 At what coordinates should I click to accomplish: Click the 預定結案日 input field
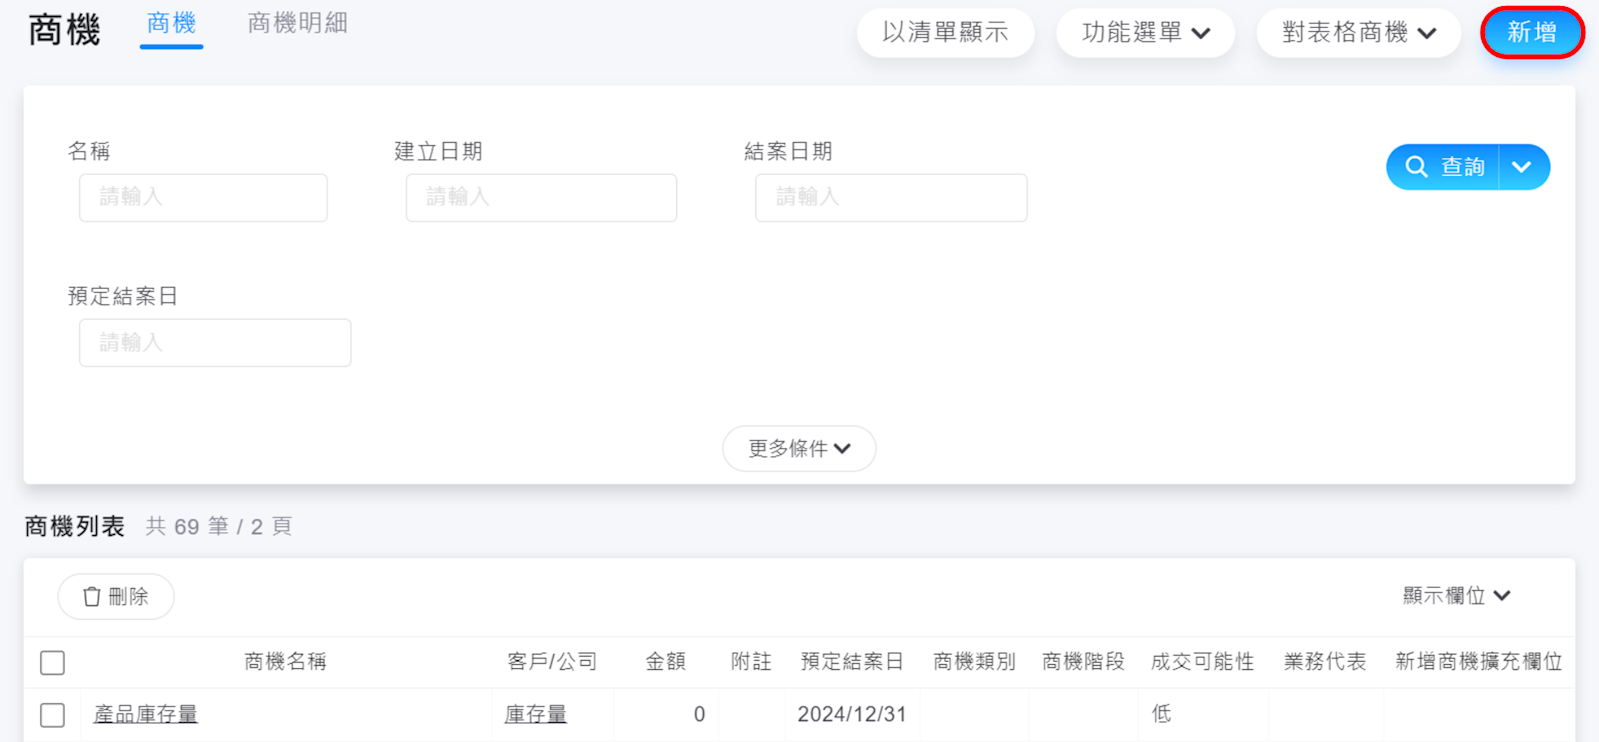tap(215, 343)
